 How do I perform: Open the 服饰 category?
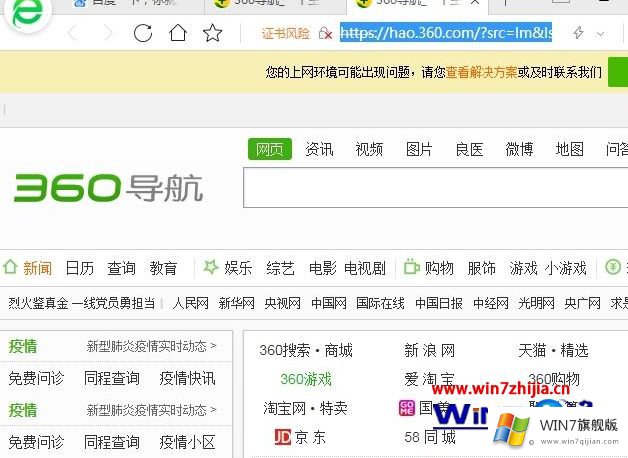pos(481,268)
